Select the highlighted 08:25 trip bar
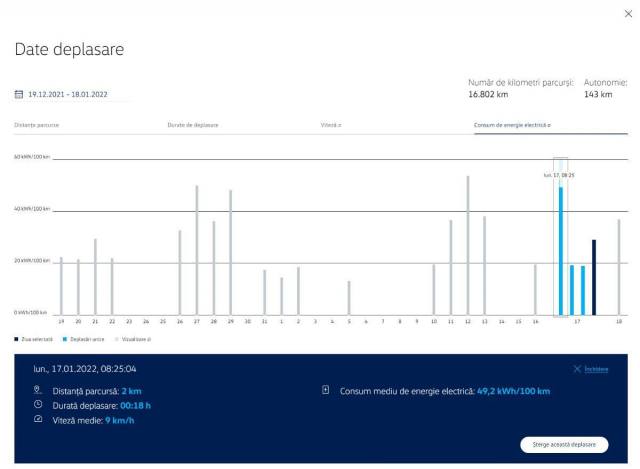The width and height of the screenshot is (640, 469). coord(561,250)
